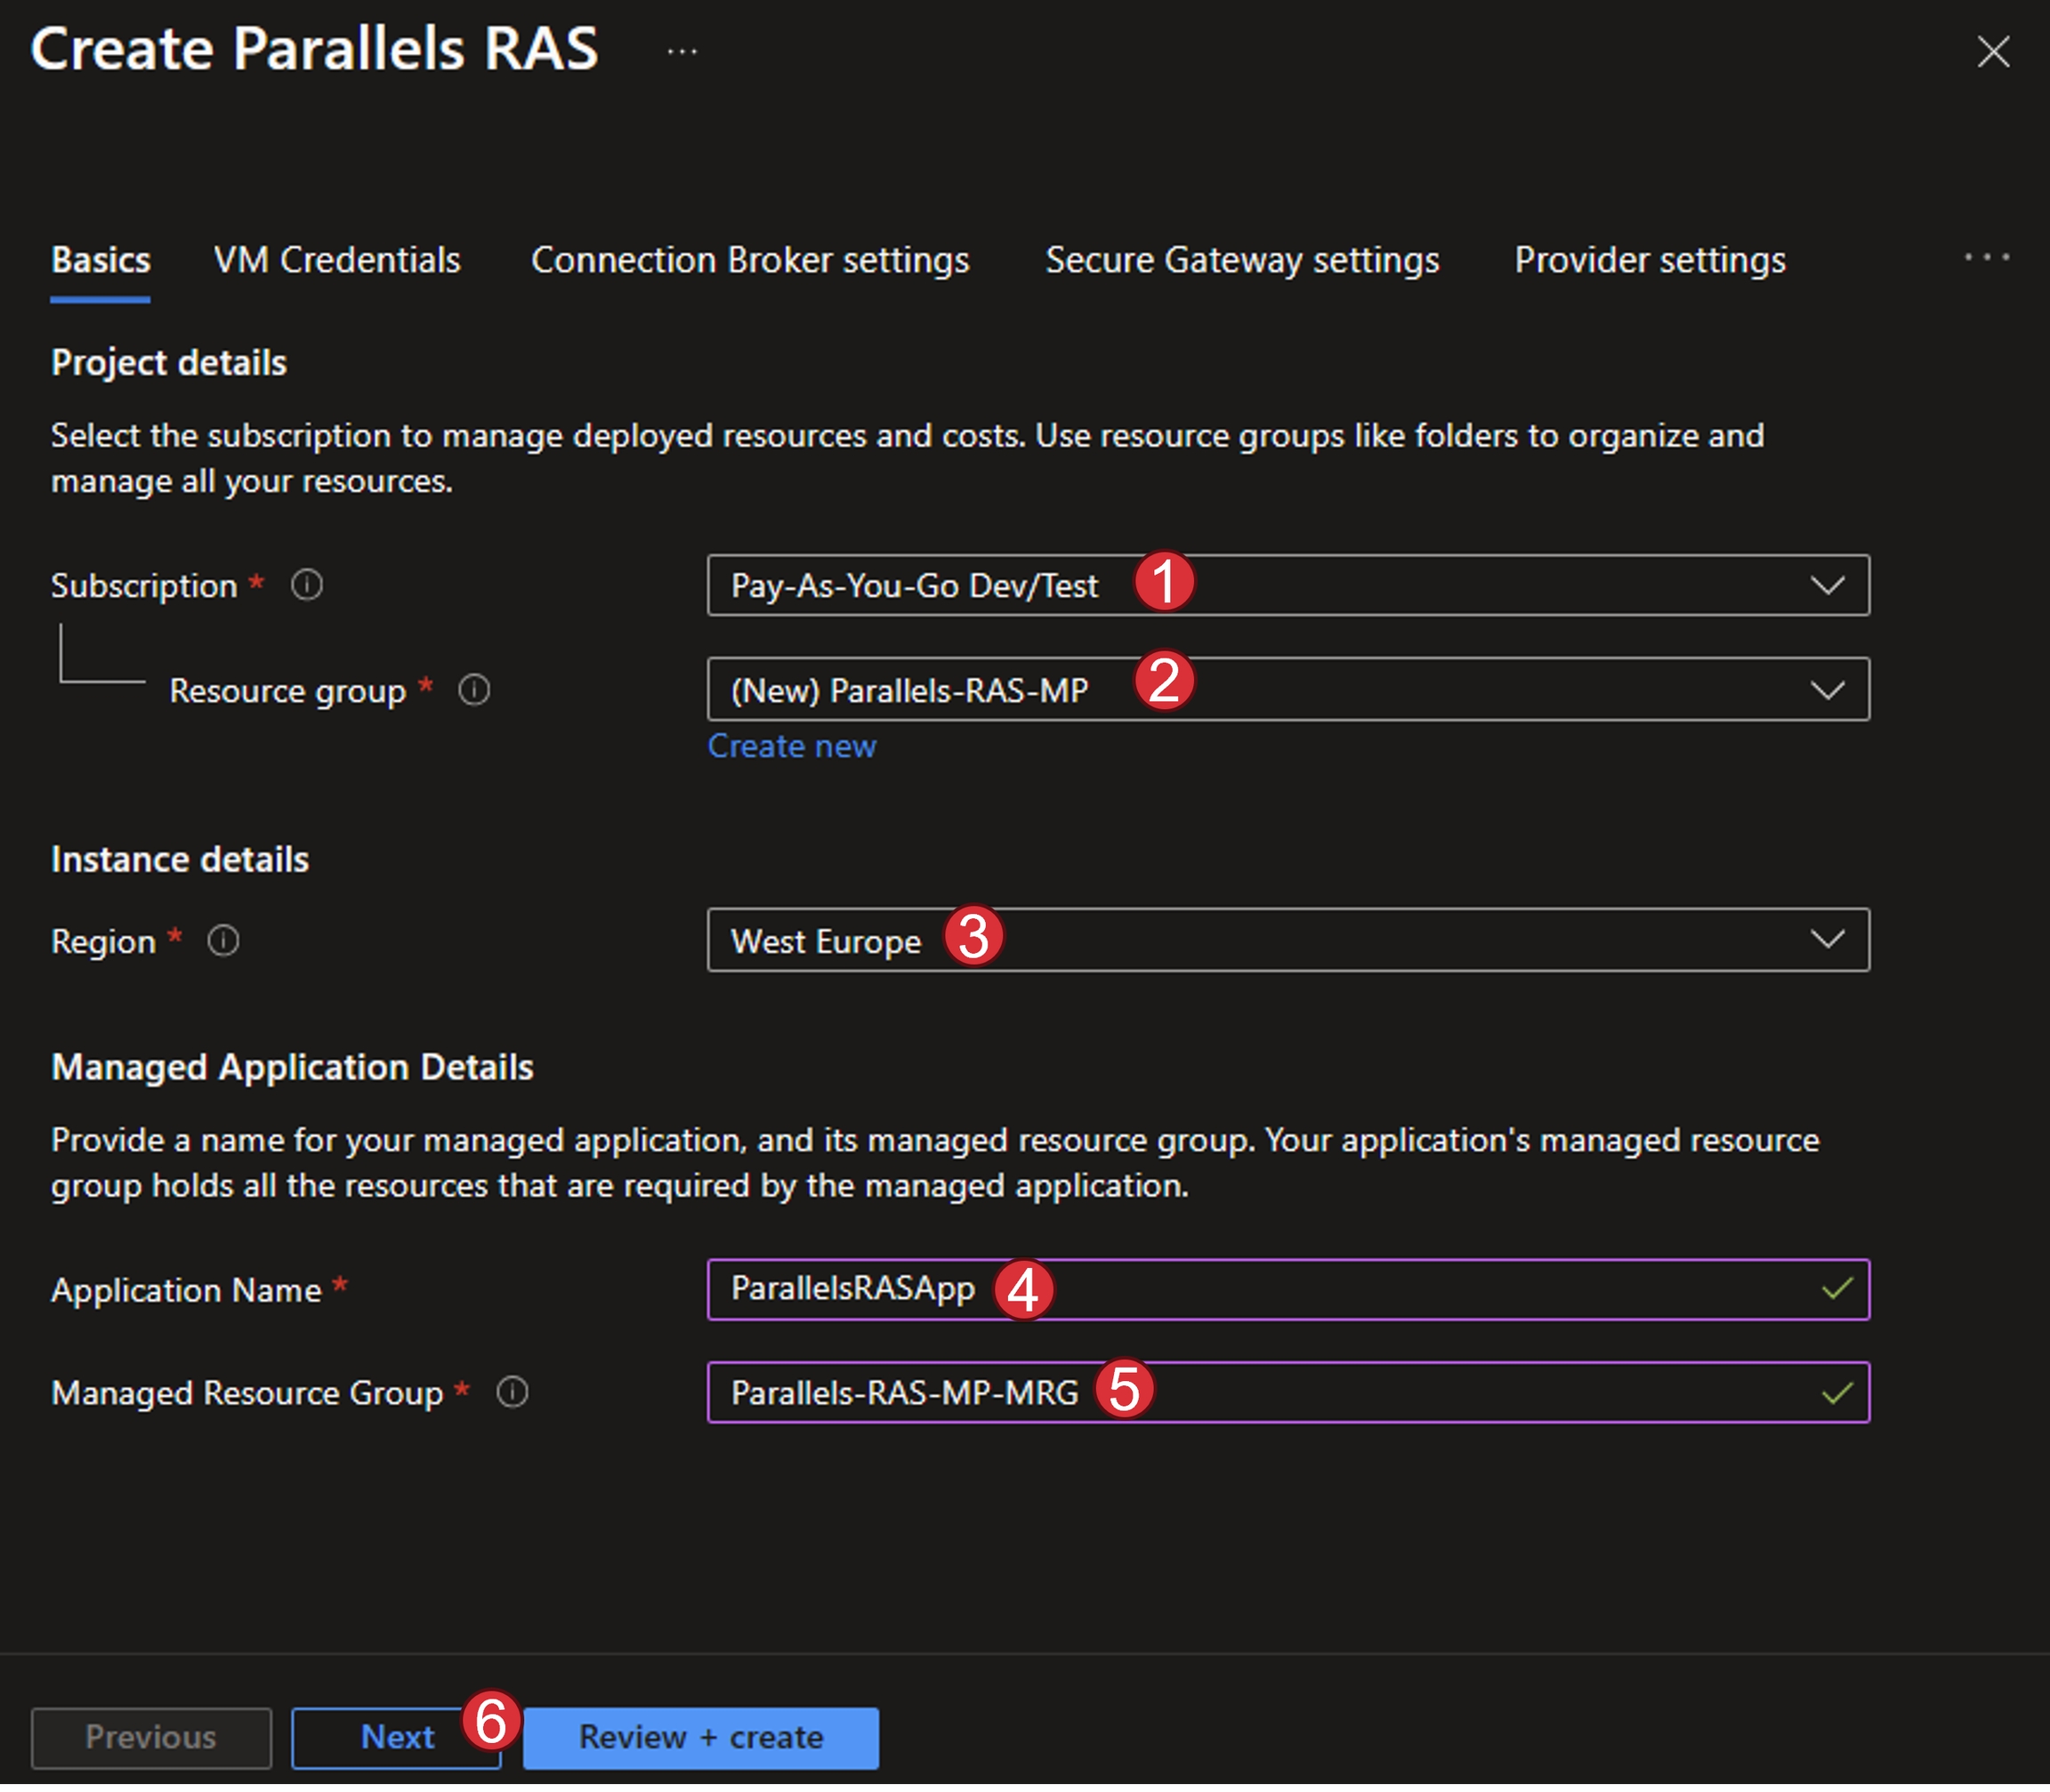Select the Basics tab
Viewport: 2050px width, 1792px height.
[101, 260]
